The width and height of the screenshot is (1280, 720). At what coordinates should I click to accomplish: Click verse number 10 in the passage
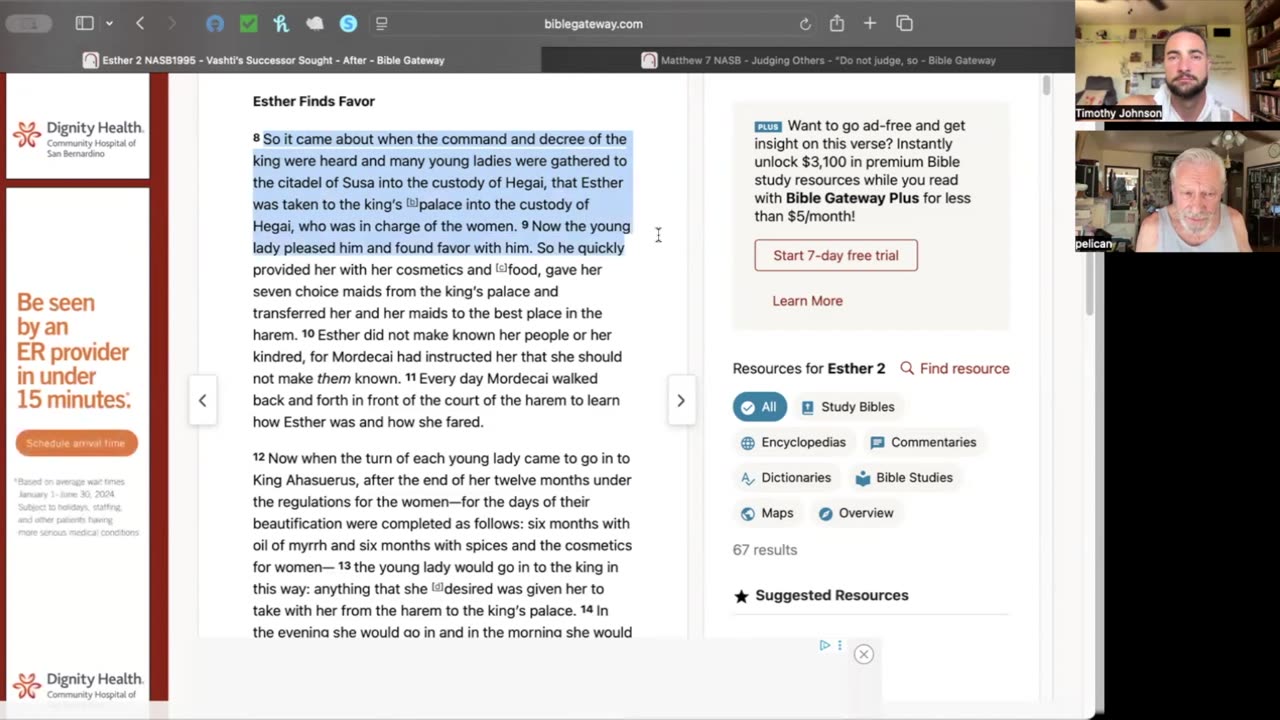308,334
